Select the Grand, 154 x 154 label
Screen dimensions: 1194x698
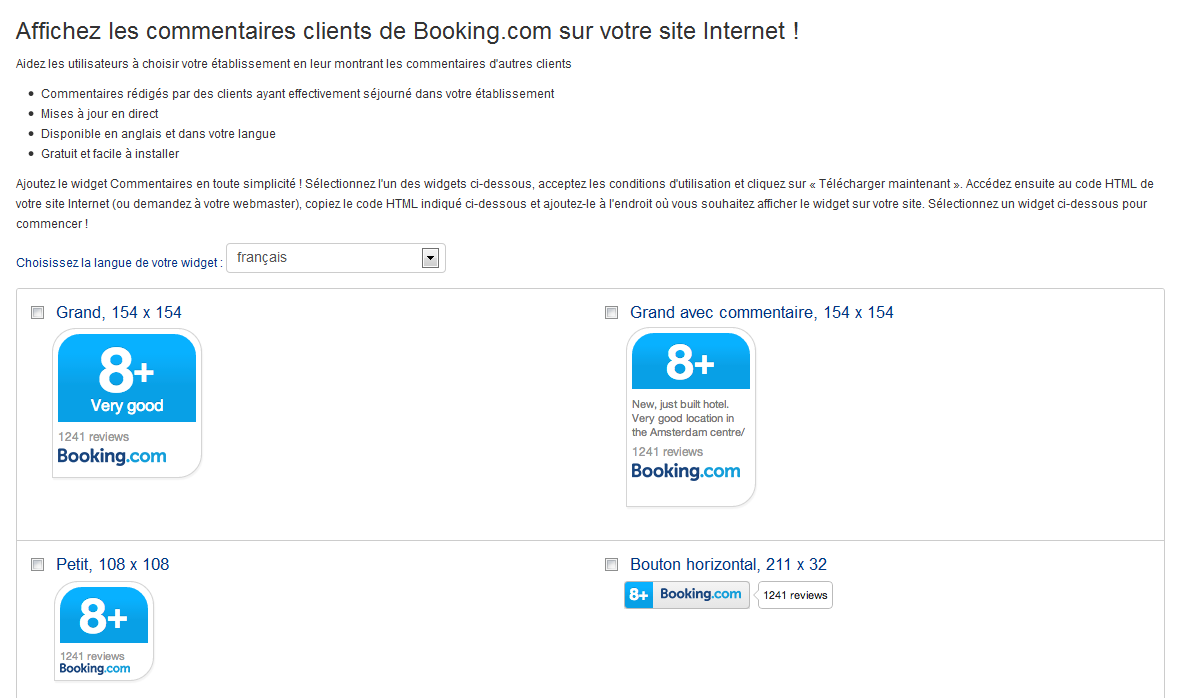coord(119,313)
